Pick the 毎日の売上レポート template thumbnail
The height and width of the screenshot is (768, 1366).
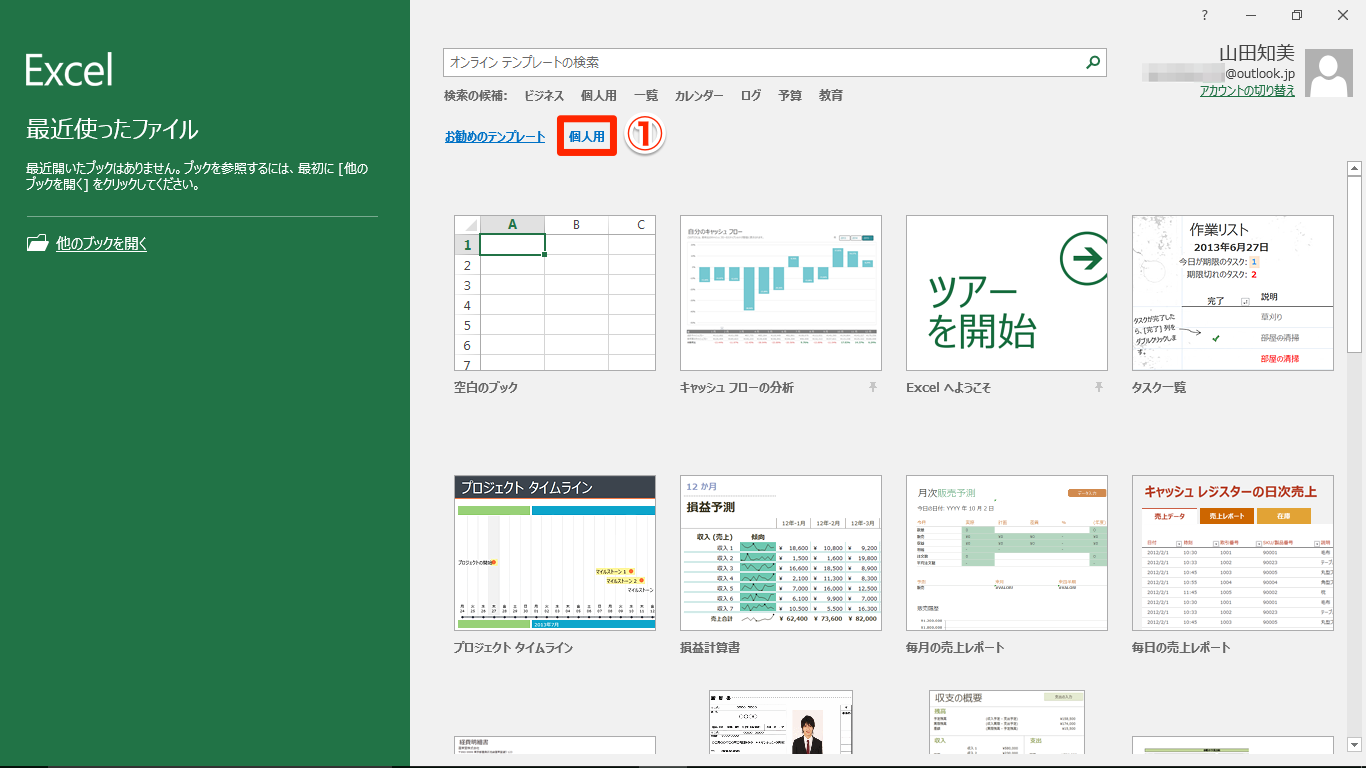click(x=1233, y=553)
